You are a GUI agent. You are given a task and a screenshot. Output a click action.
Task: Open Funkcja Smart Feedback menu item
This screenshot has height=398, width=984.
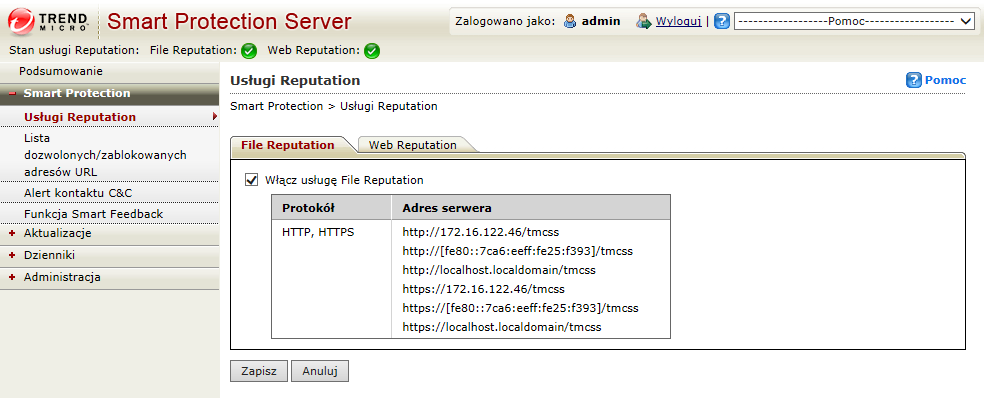click(x=94, y=214)
